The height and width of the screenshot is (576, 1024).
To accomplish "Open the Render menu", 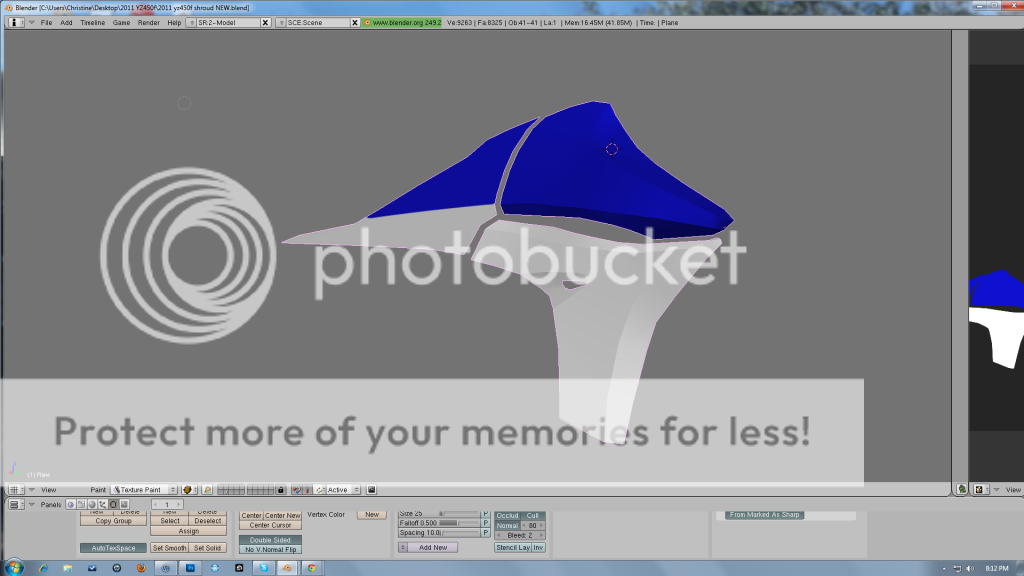I will pos(149,23).
